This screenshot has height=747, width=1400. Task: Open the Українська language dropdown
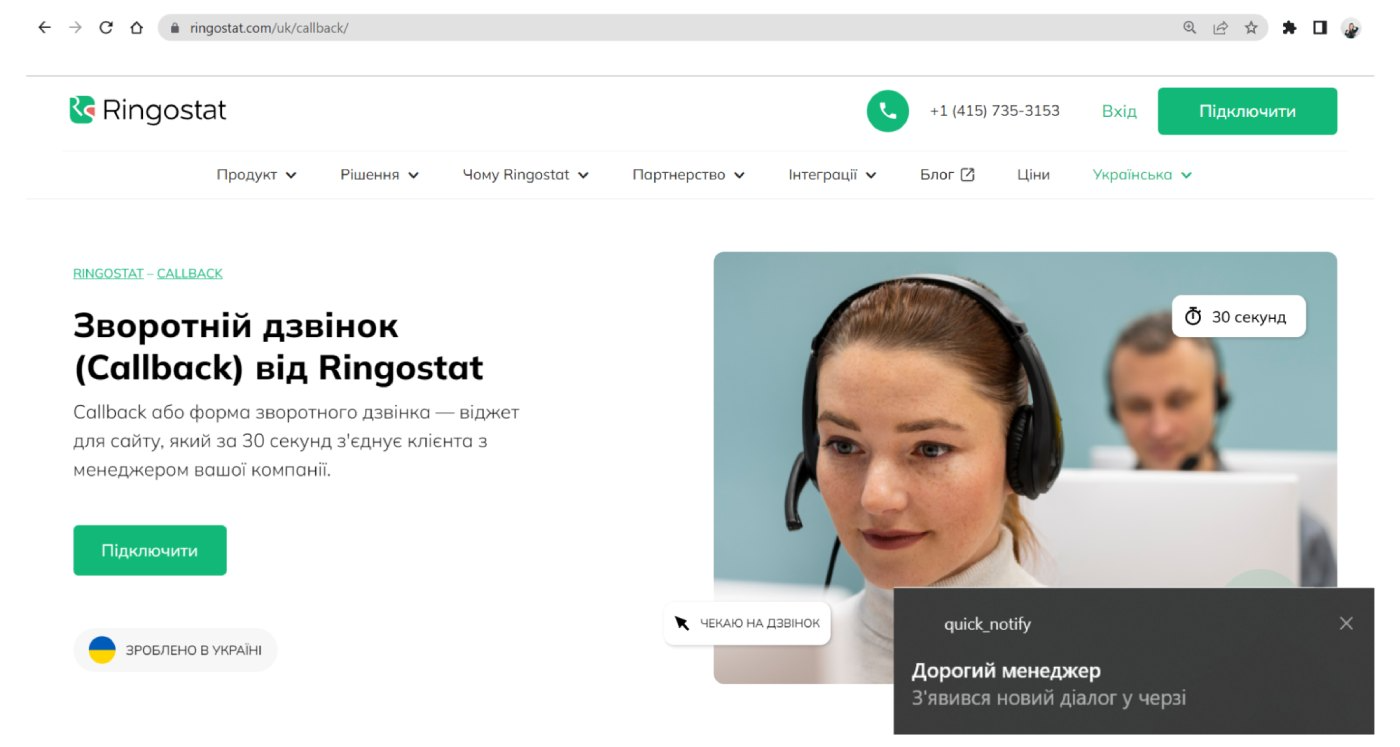[x=1143, y=175]
